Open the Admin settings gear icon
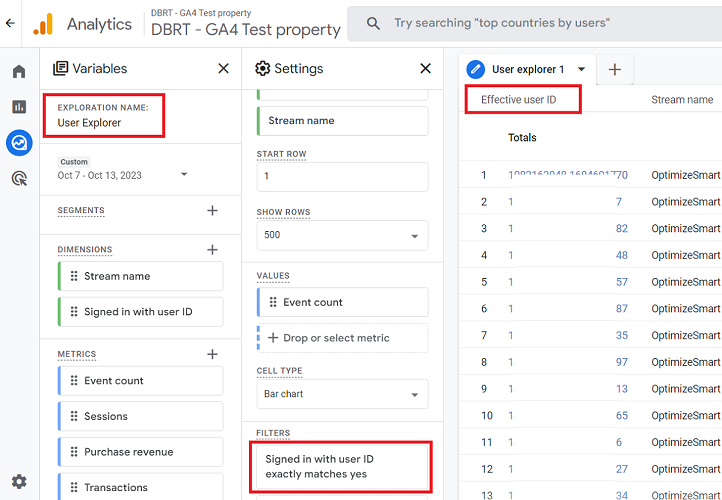Viewport: 722px width, 500px height. (x=19, y=481)
